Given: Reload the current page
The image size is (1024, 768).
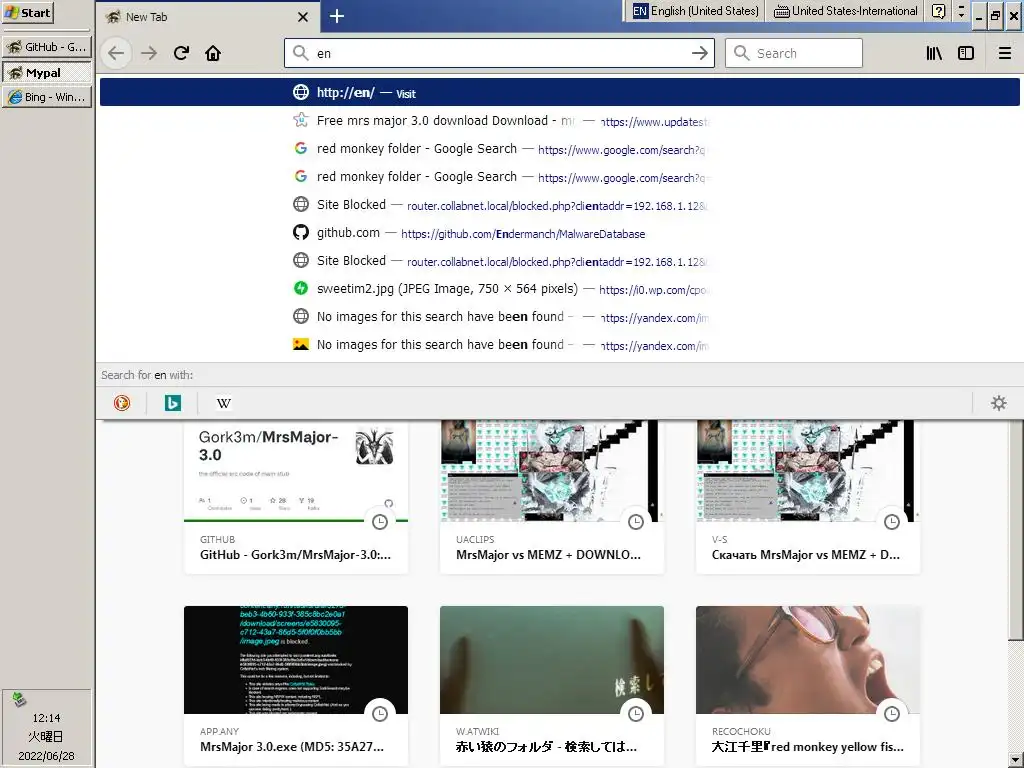Looking at the screenshot, I should click(182, 53).
